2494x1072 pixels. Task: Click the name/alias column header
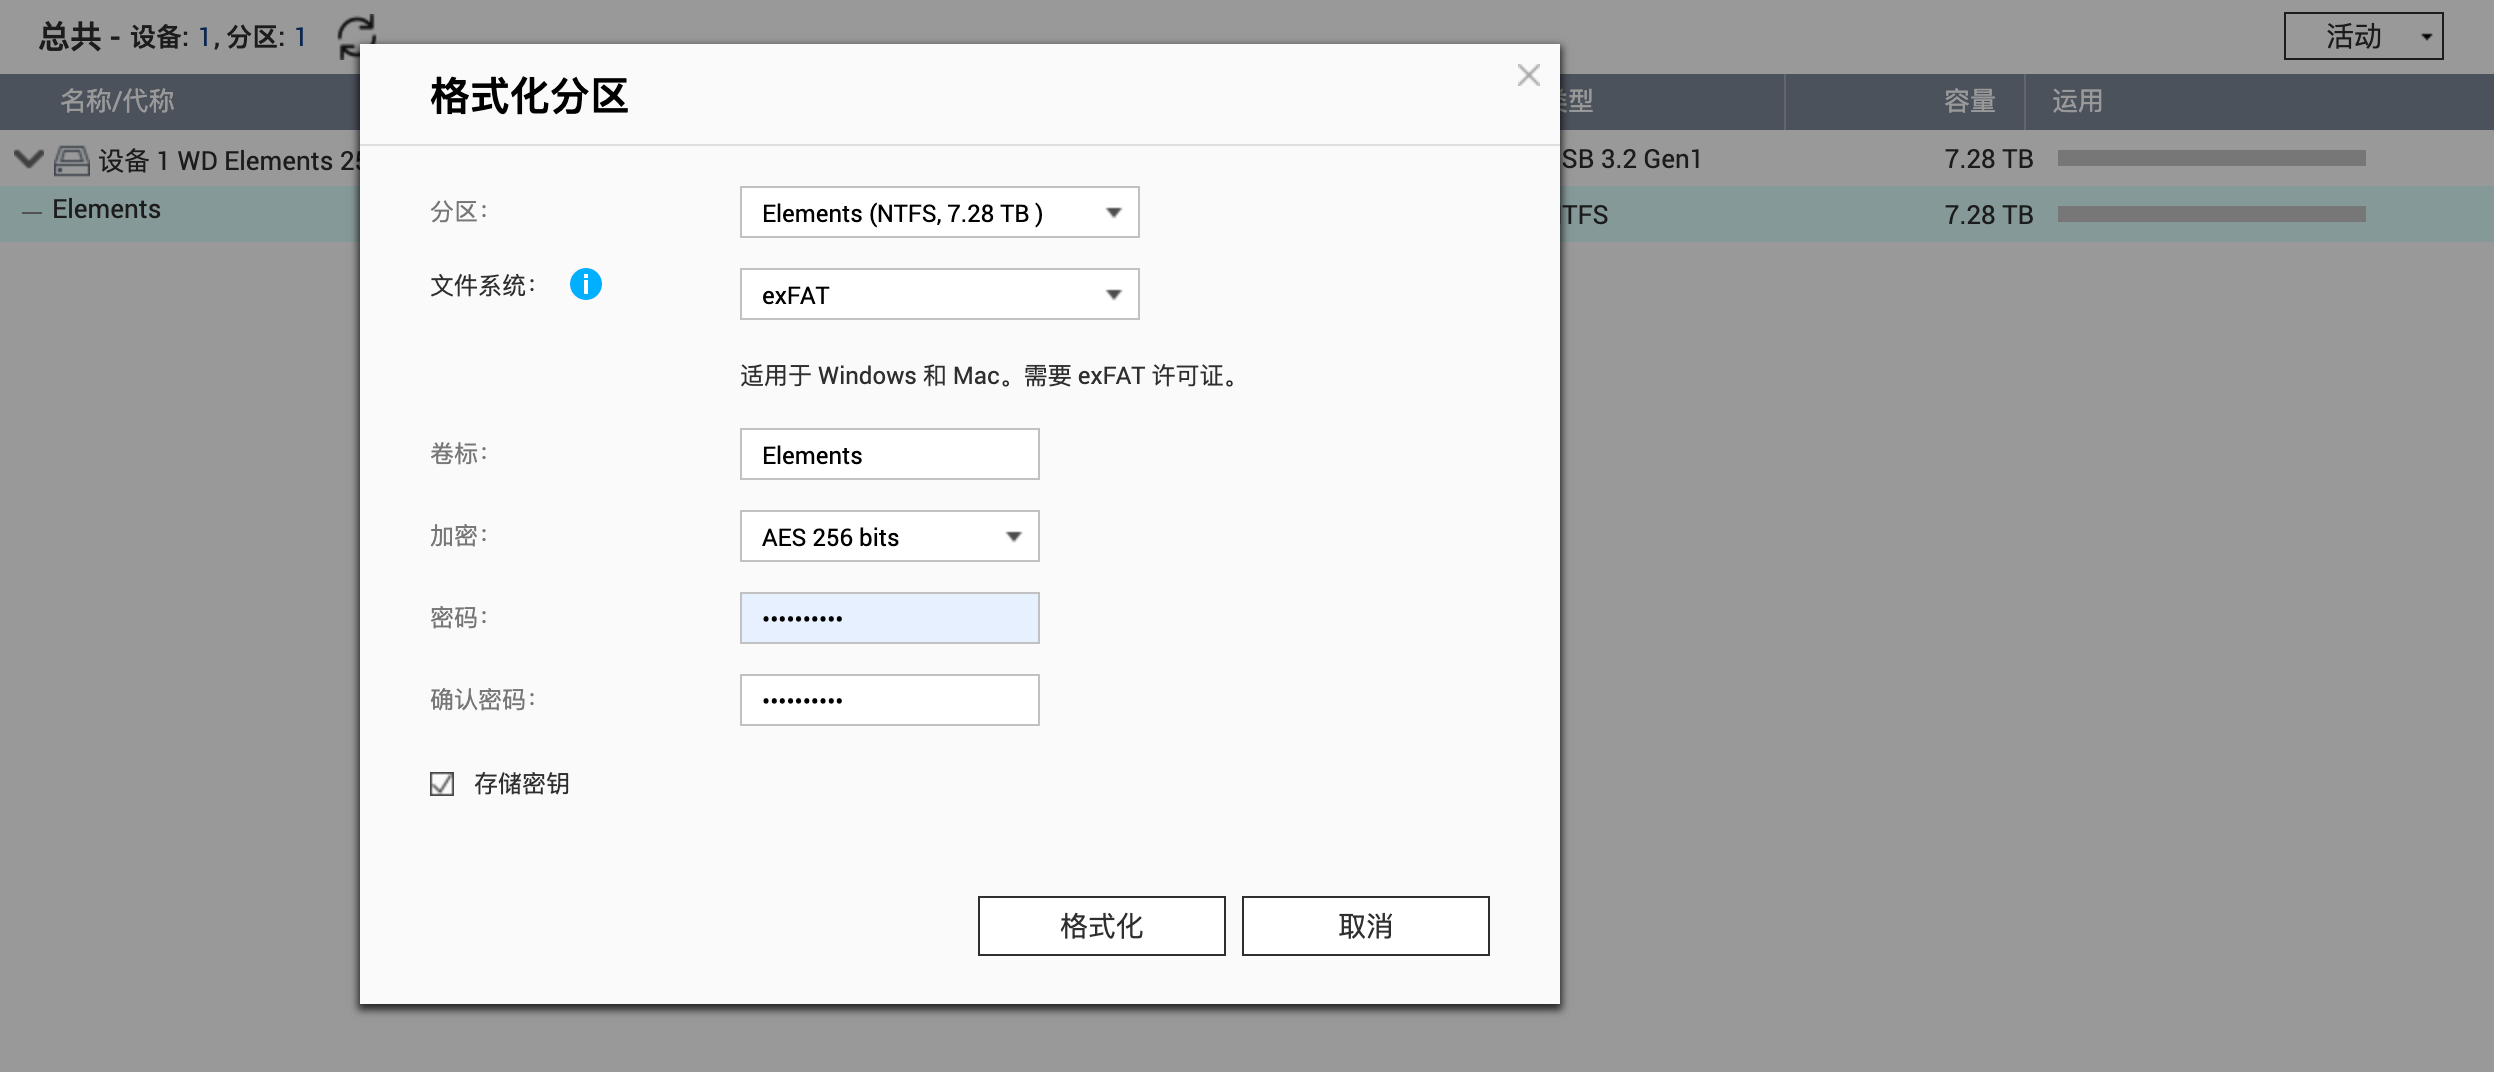[x=117, y=101]
